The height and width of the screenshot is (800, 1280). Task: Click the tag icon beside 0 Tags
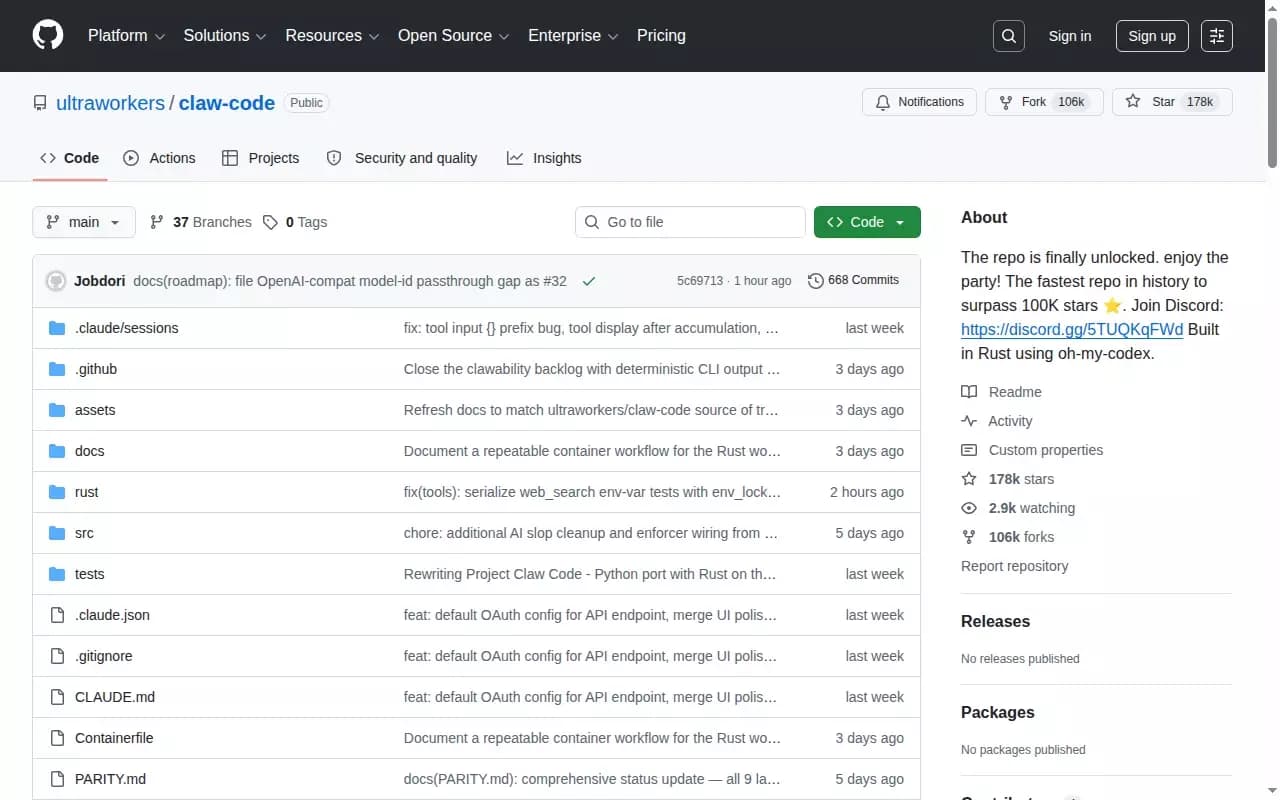point(270,222)
